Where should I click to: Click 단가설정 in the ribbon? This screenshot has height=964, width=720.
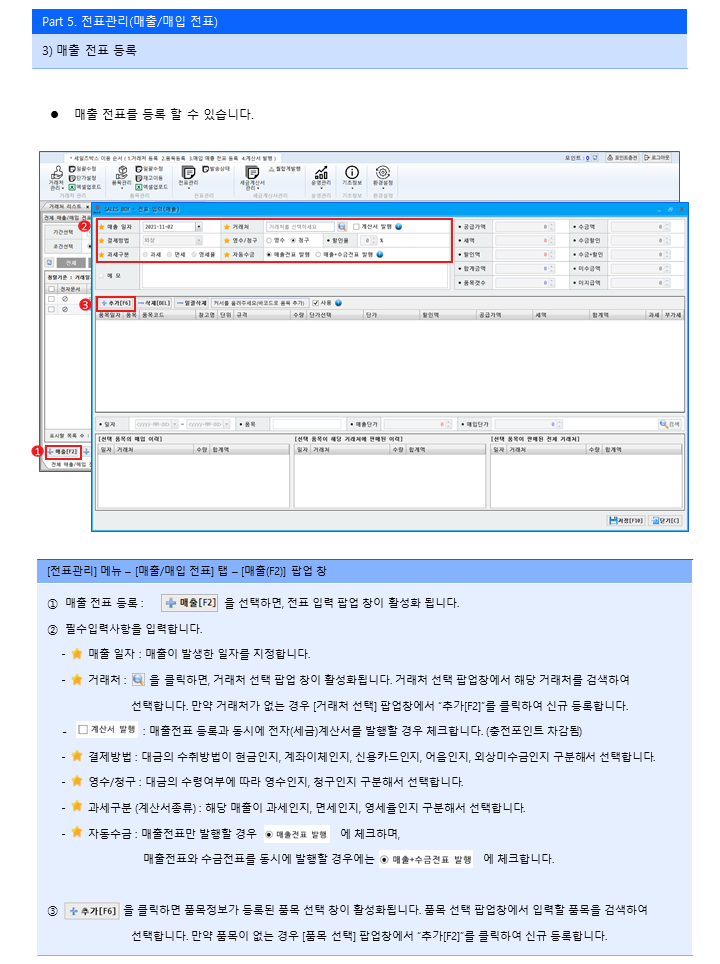(x=82, y=178)
